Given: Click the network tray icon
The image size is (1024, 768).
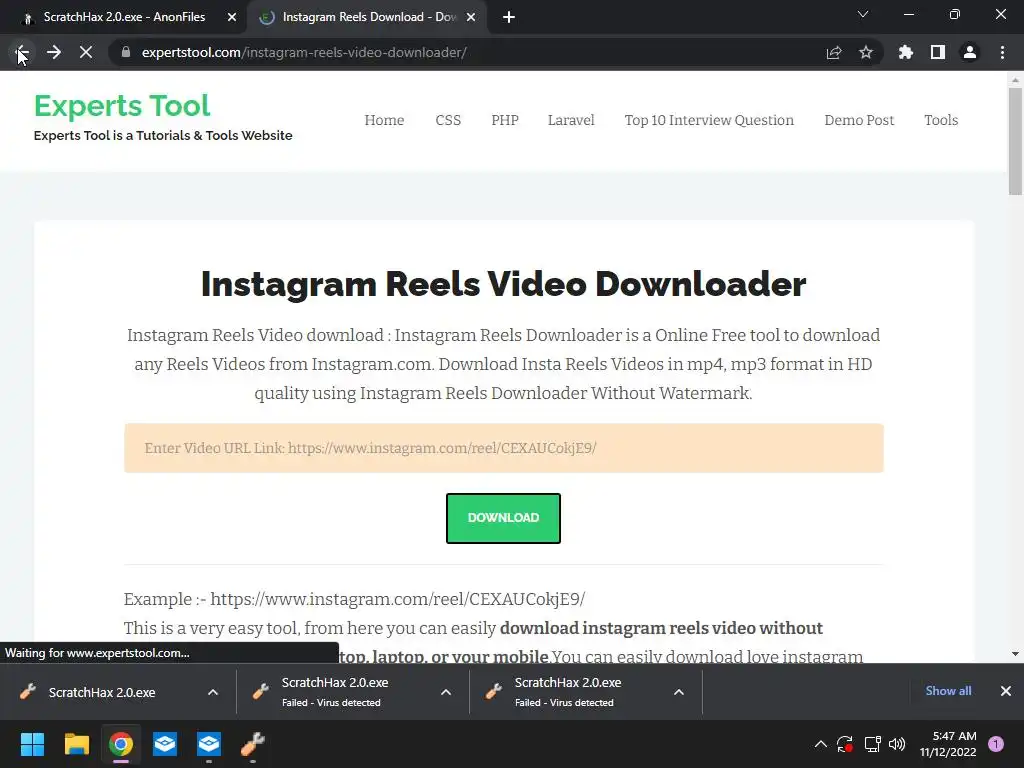Looking at the screenshot, I should coord(872,744).
